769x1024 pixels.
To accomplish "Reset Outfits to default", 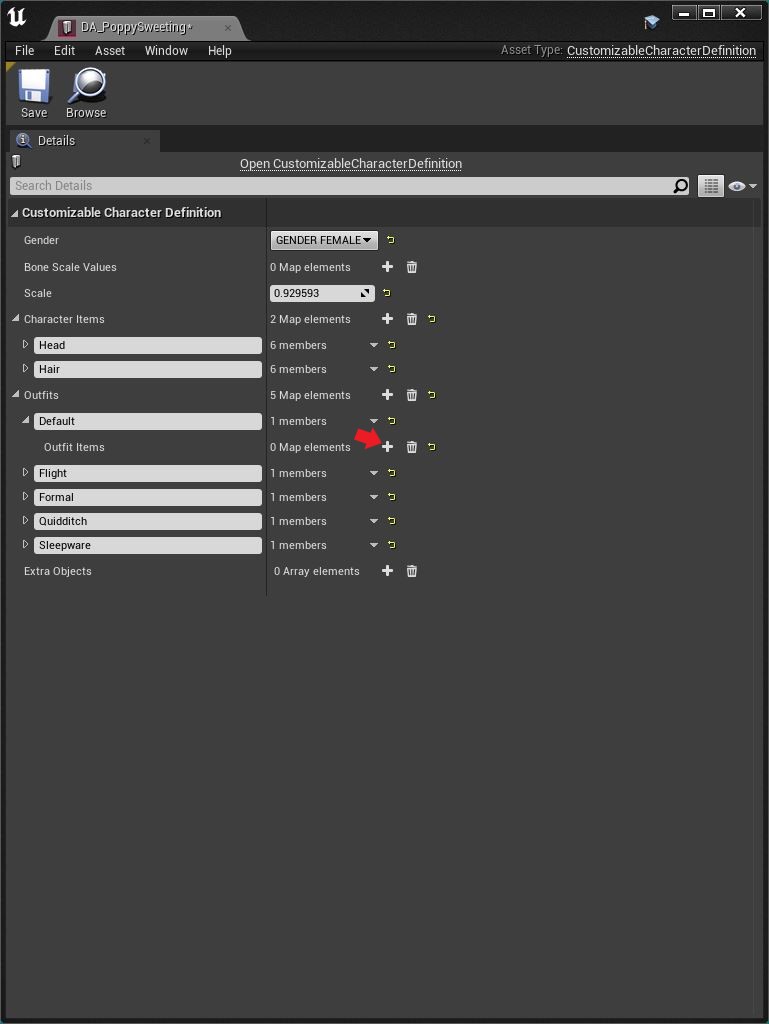I will click(432, 394).
